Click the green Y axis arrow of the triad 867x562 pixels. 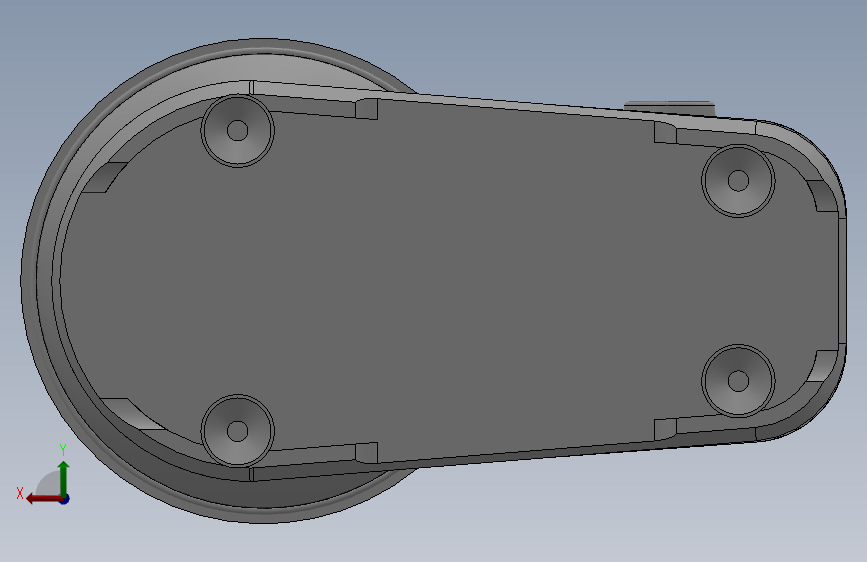(64, 478)
